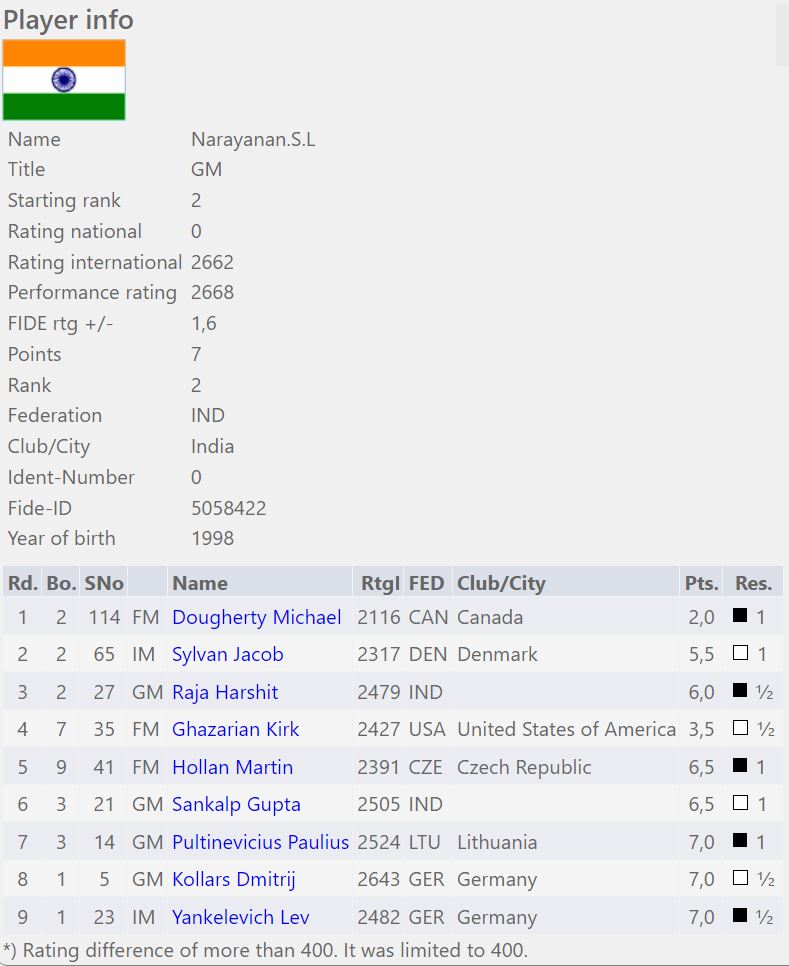Open Yankelevich Lev player link
Screen dimensions: 789x966
(240, 917)
